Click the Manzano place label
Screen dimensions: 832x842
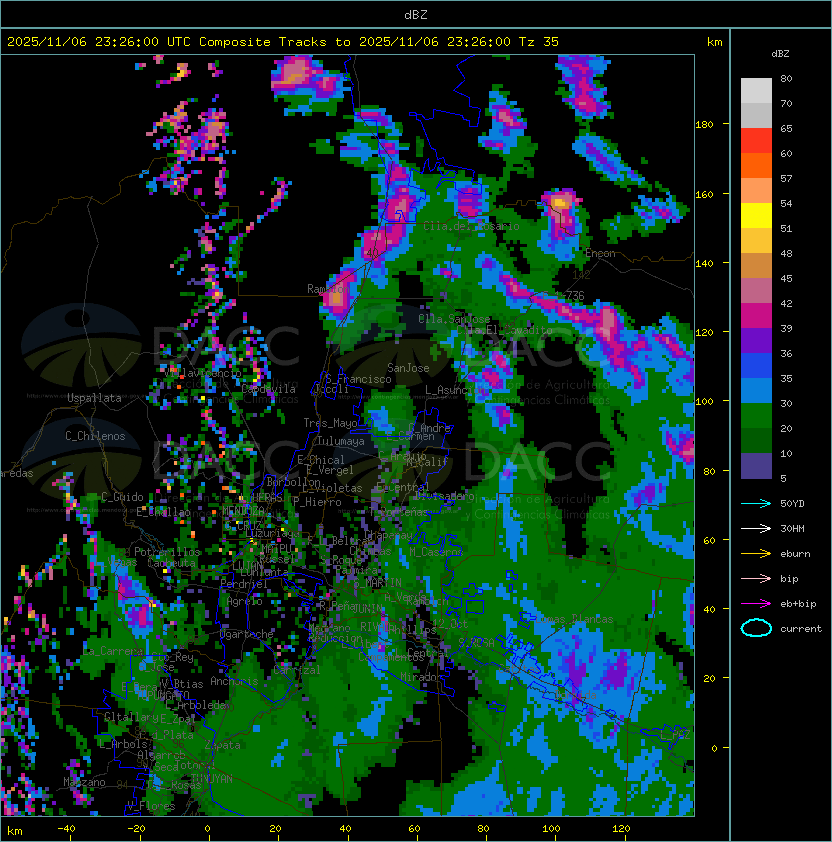pos(84,782)
